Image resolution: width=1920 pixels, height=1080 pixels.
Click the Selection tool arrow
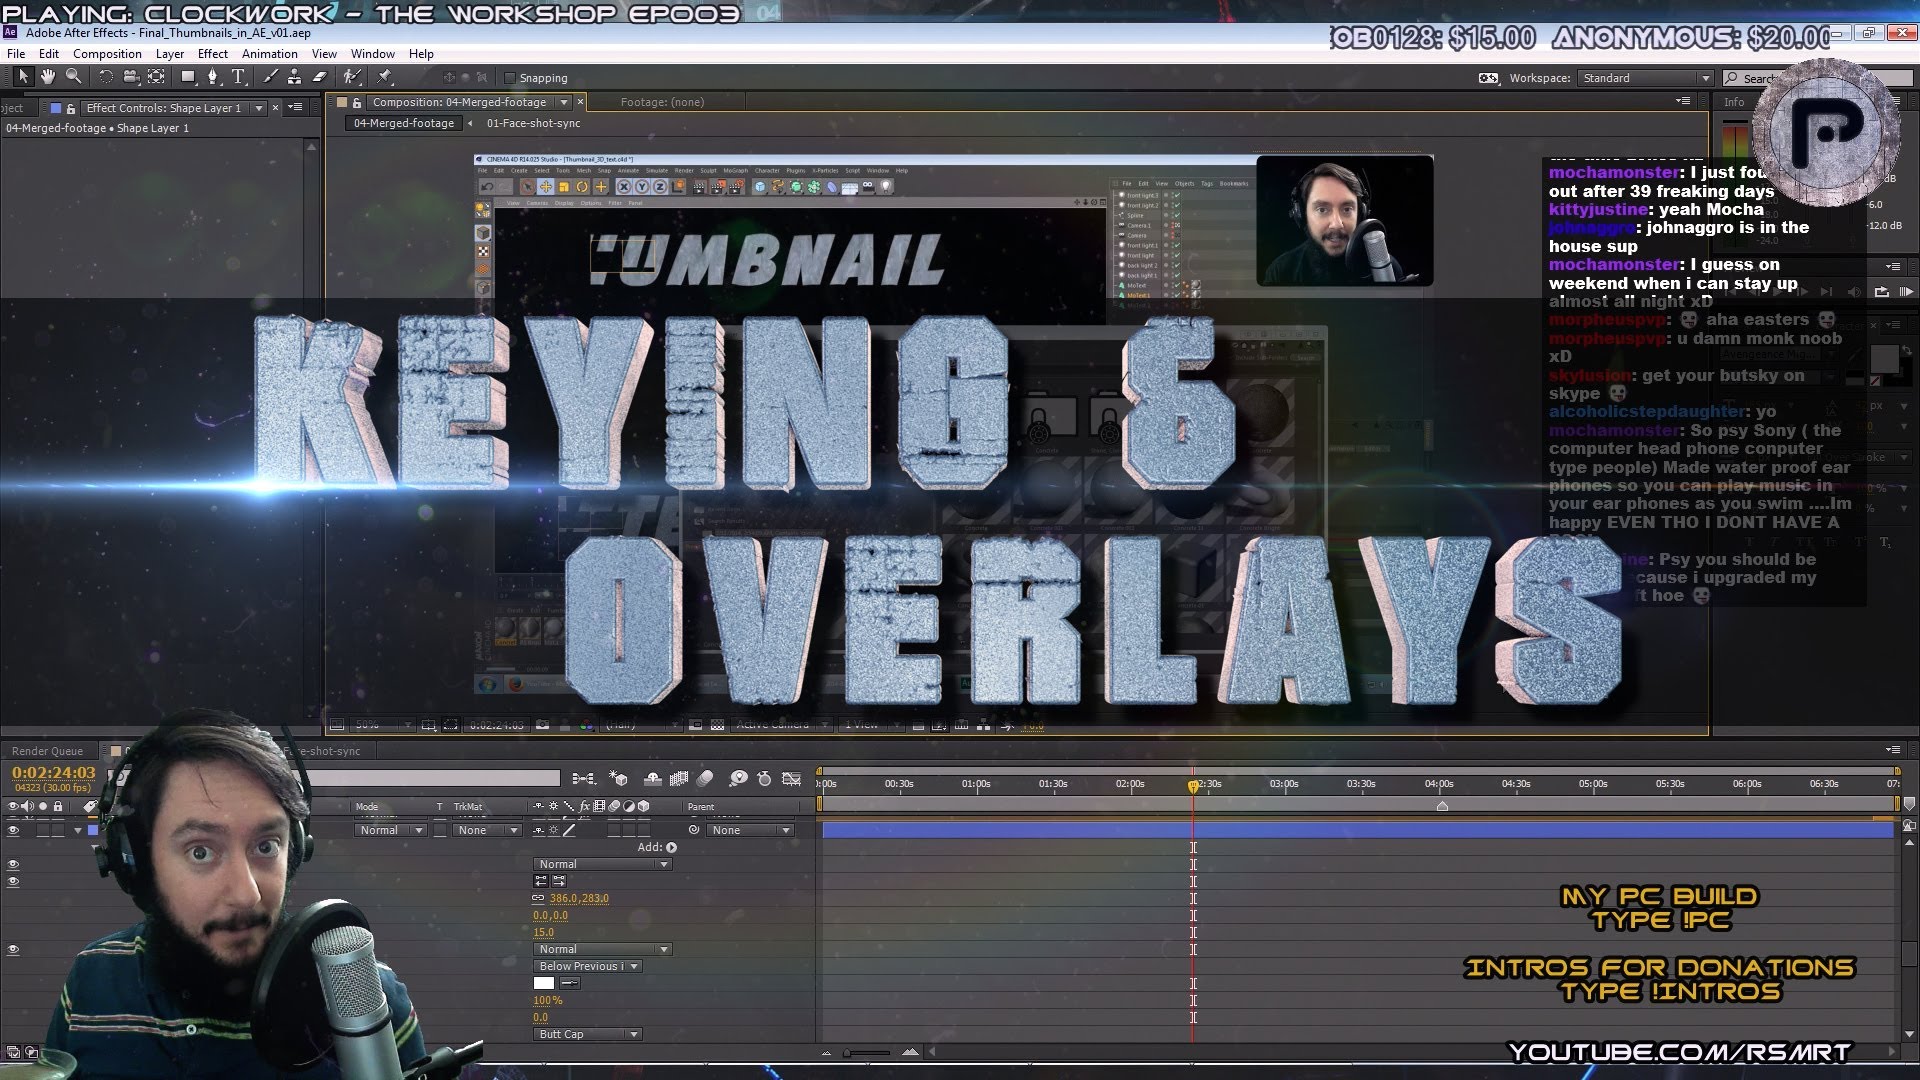21,76
